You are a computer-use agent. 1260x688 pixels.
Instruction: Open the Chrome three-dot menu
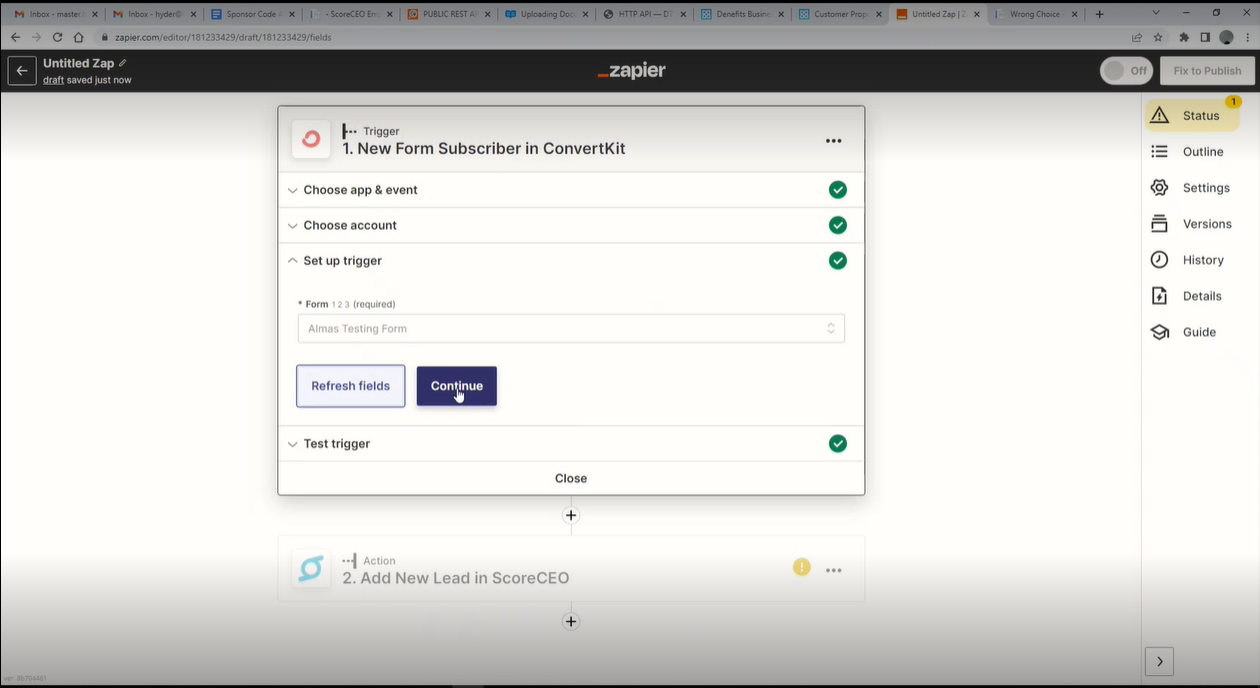click(1247, 37)
